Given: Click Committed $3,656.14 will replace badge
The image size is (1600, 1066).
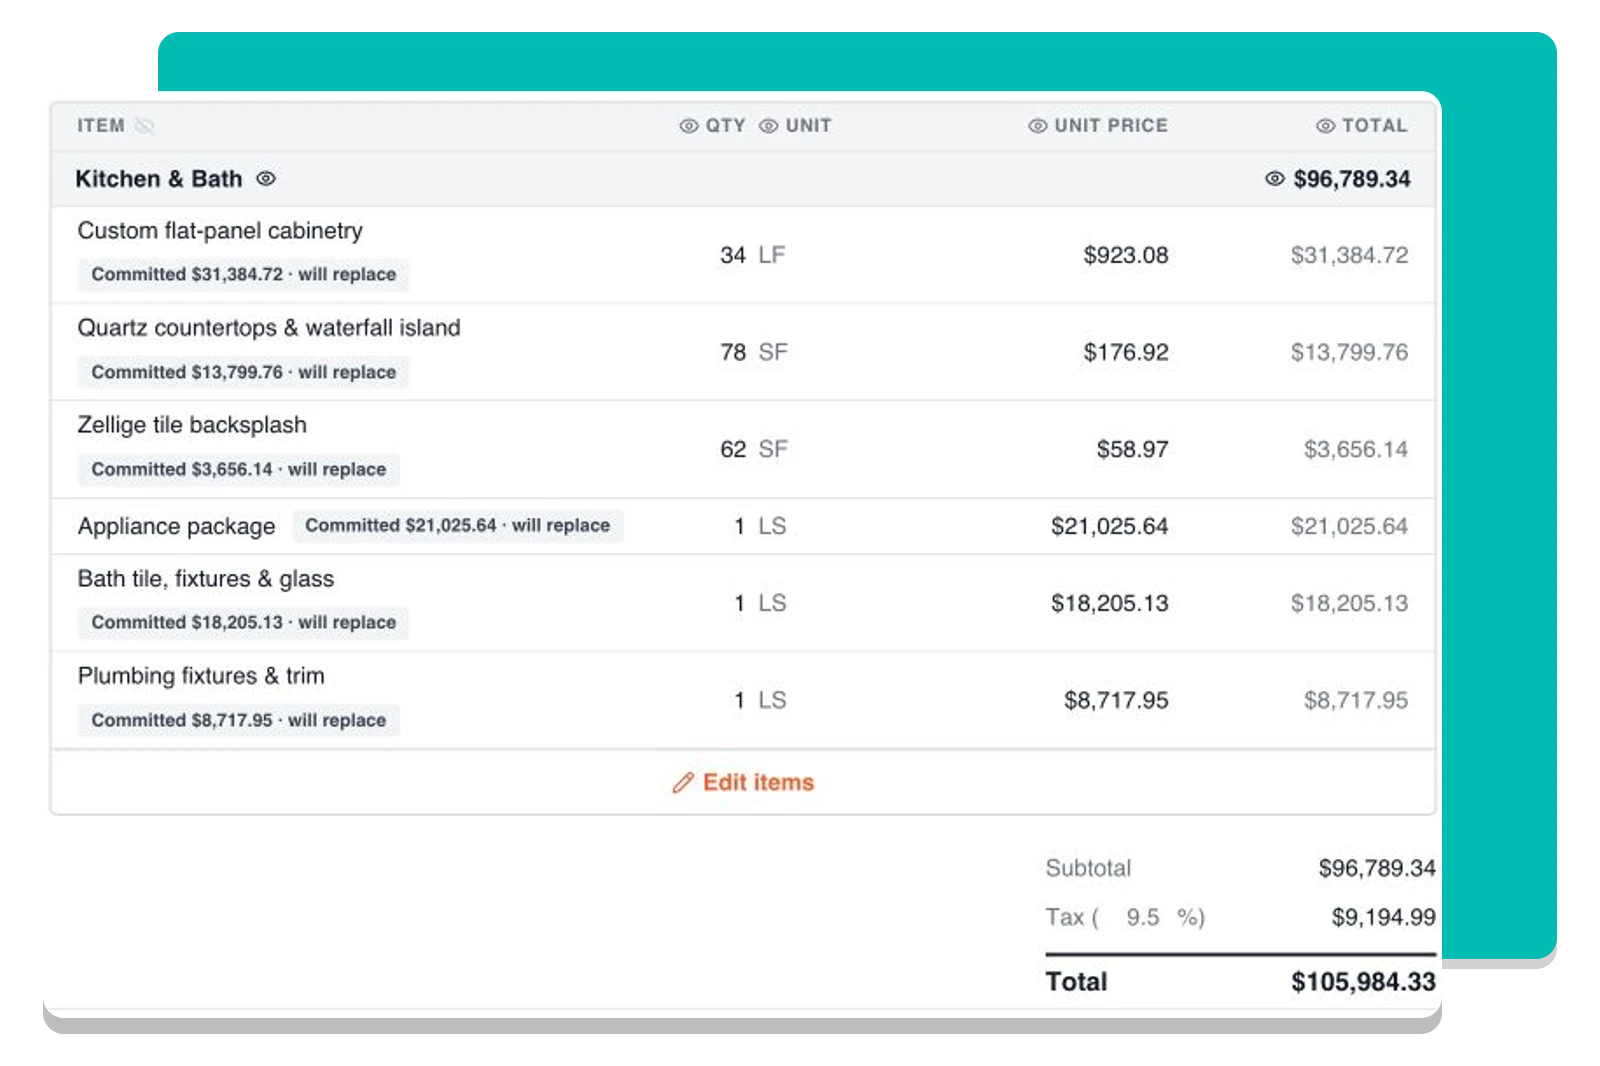Looking at the screenshot, I should click(x=239, y=469).
